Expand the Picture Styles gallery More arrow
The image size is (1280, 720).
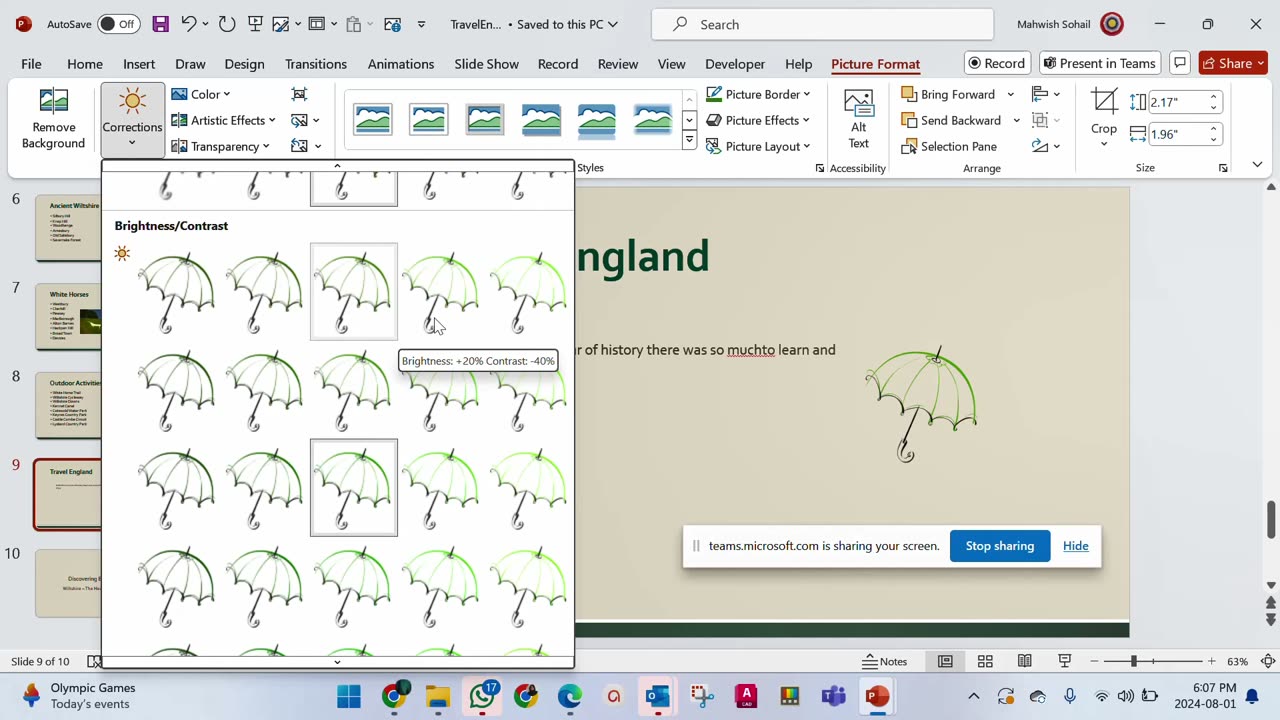click(689, 141)
